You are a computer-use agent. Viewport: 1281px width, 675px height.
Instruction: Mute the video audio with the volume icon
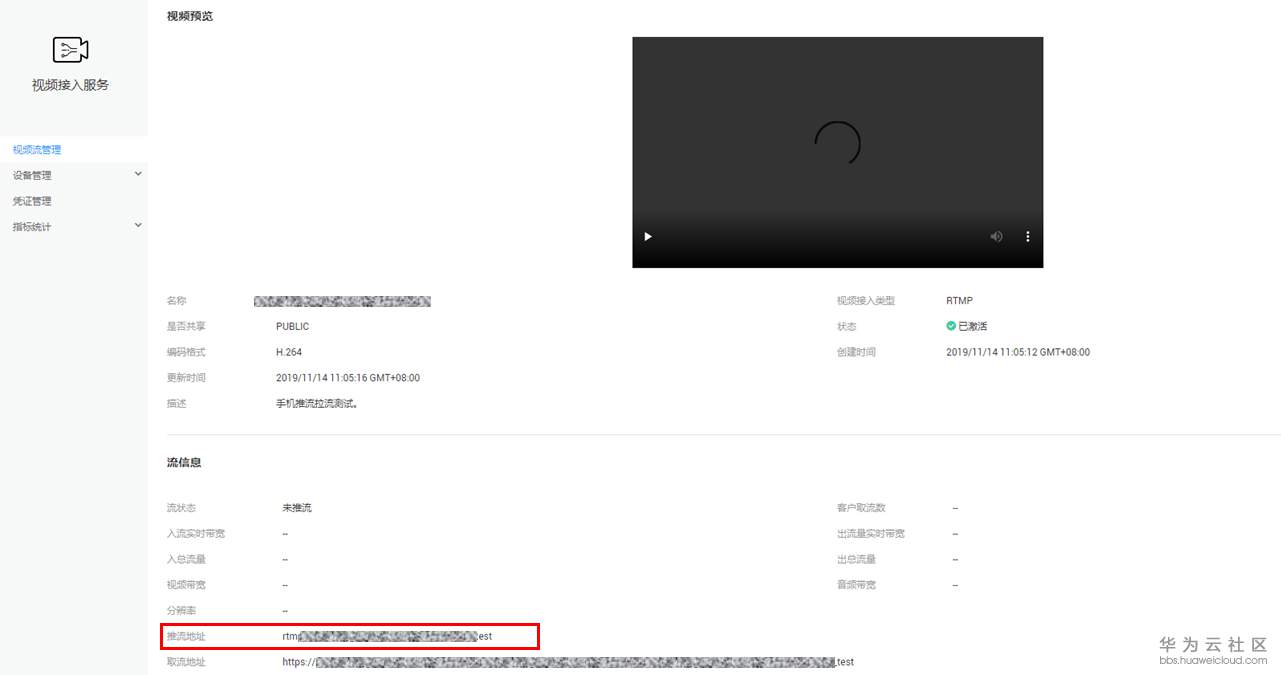(x=995, y=236)
